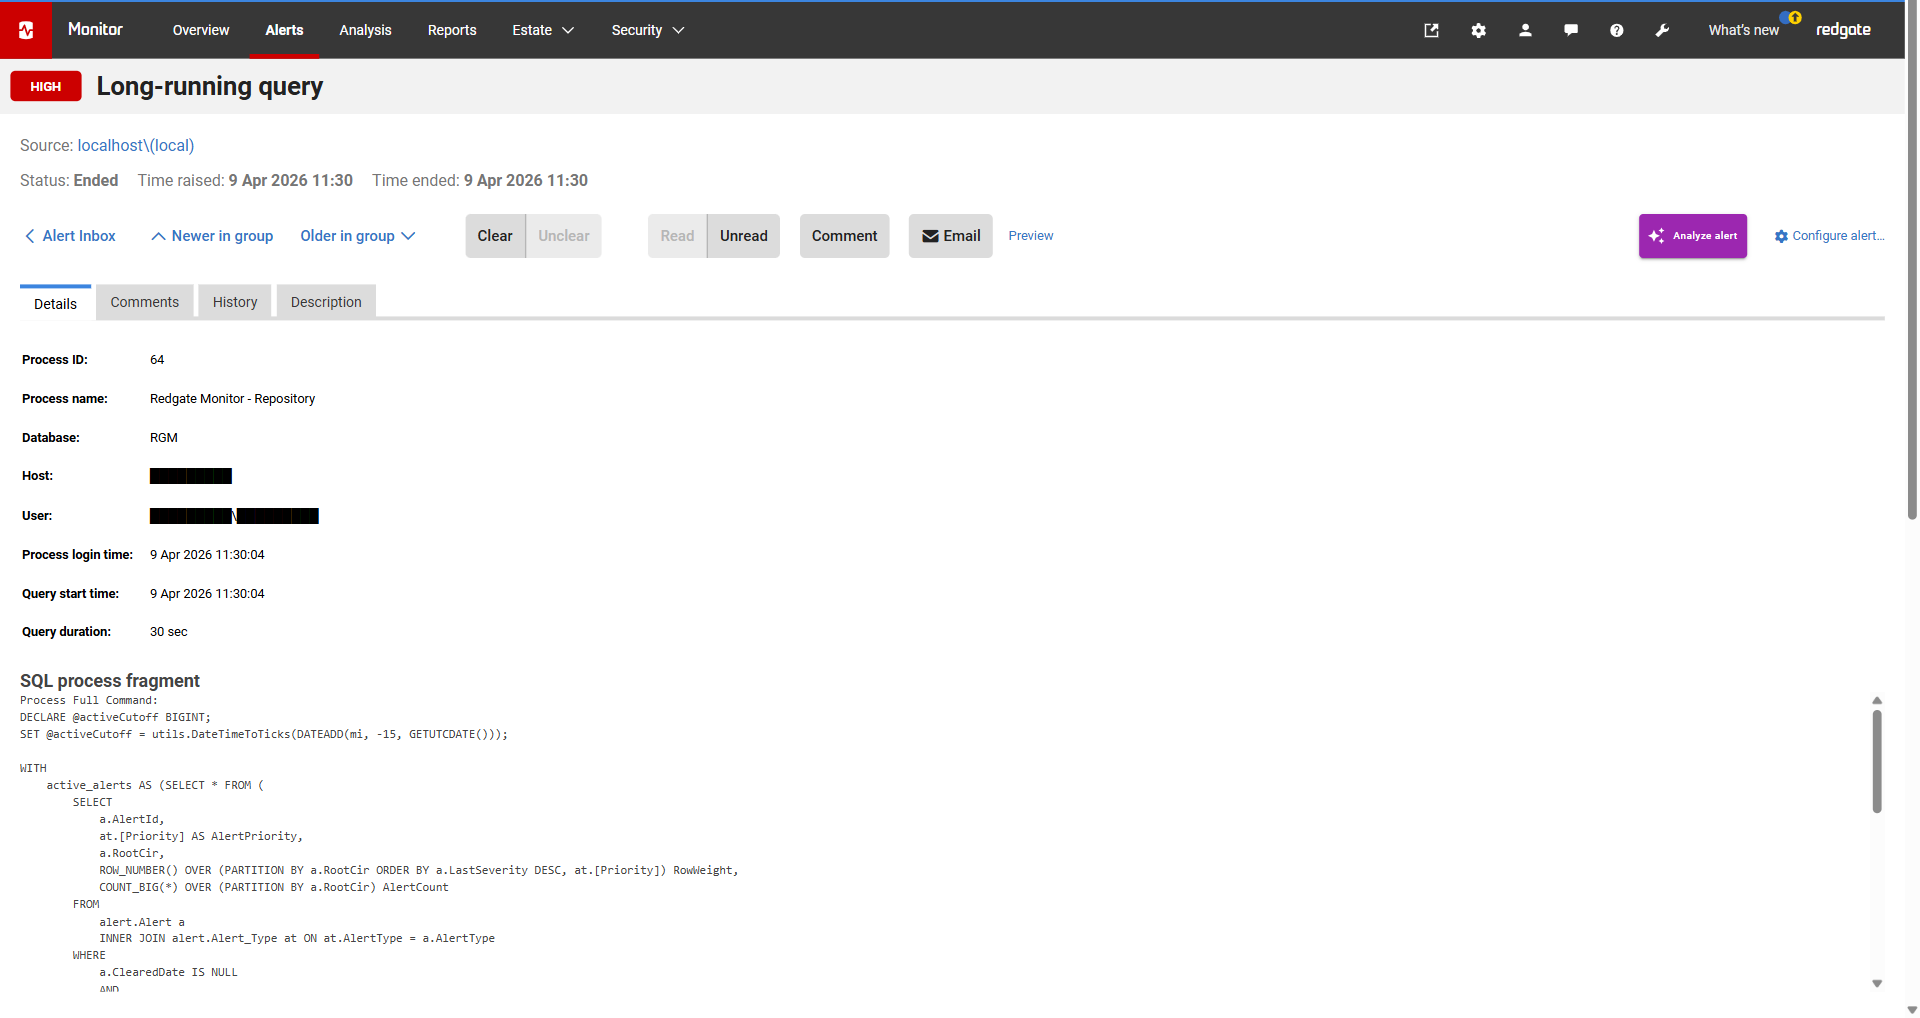Screen dimensions: 1920x1018
Task: Open Configure alert settings link
Action: (x=1829, y=236)
